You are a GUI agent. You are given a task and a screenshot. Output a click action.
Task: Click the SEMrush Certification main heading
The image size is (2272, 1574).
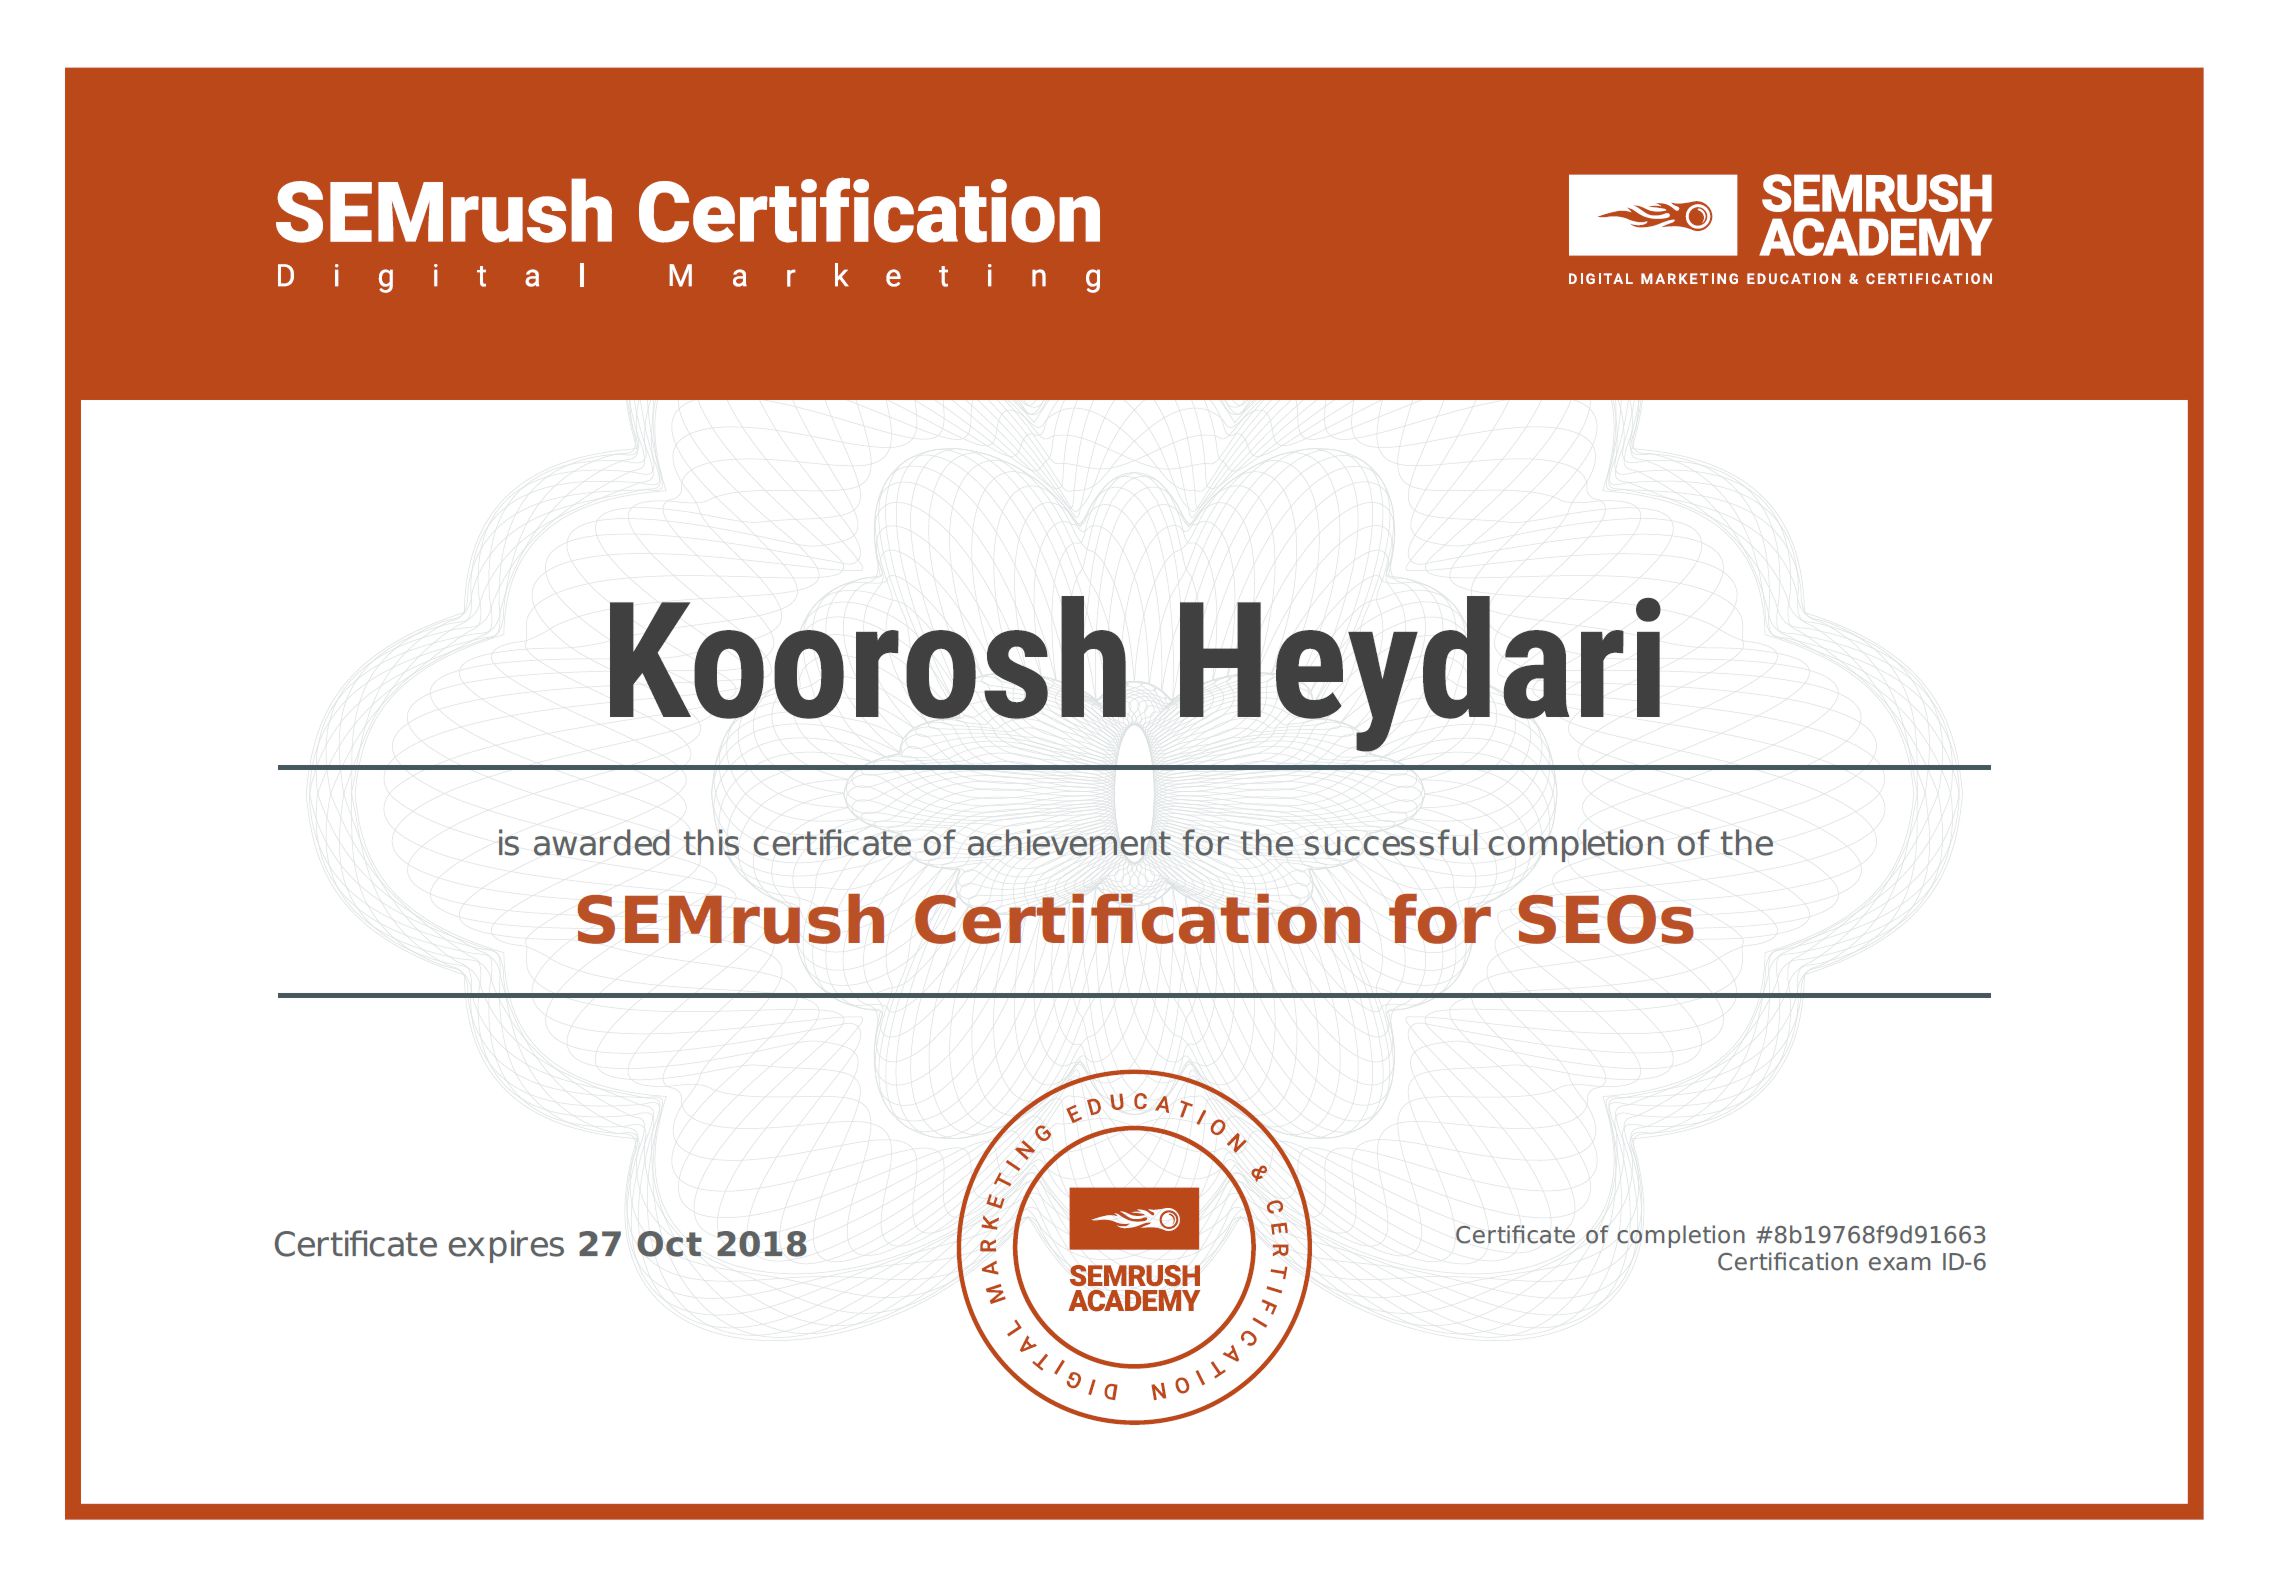(x=688, y=213)
